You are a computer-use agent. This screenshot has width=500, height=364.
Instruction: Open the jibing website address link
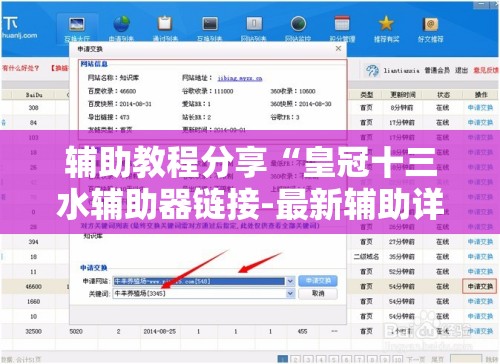(x=240, y=78)
